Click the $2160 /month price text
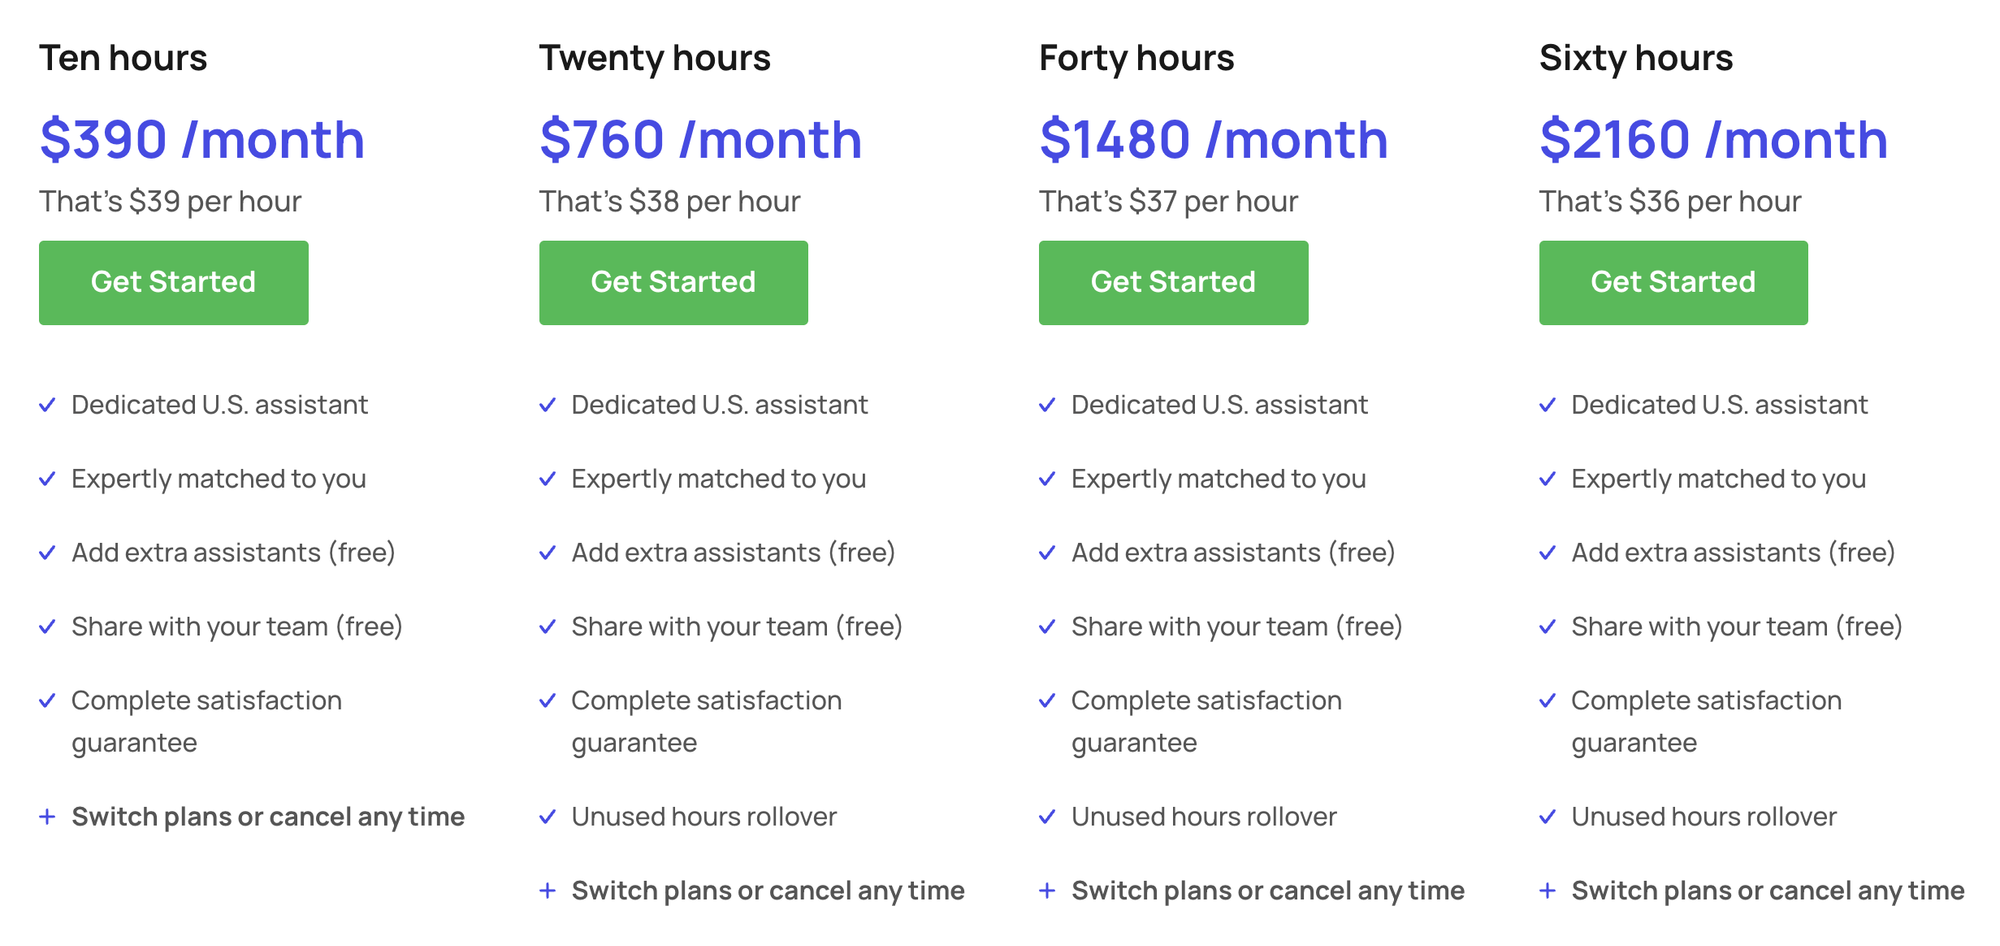This screenshot has height=946, width=2000. coord(1714,139)
